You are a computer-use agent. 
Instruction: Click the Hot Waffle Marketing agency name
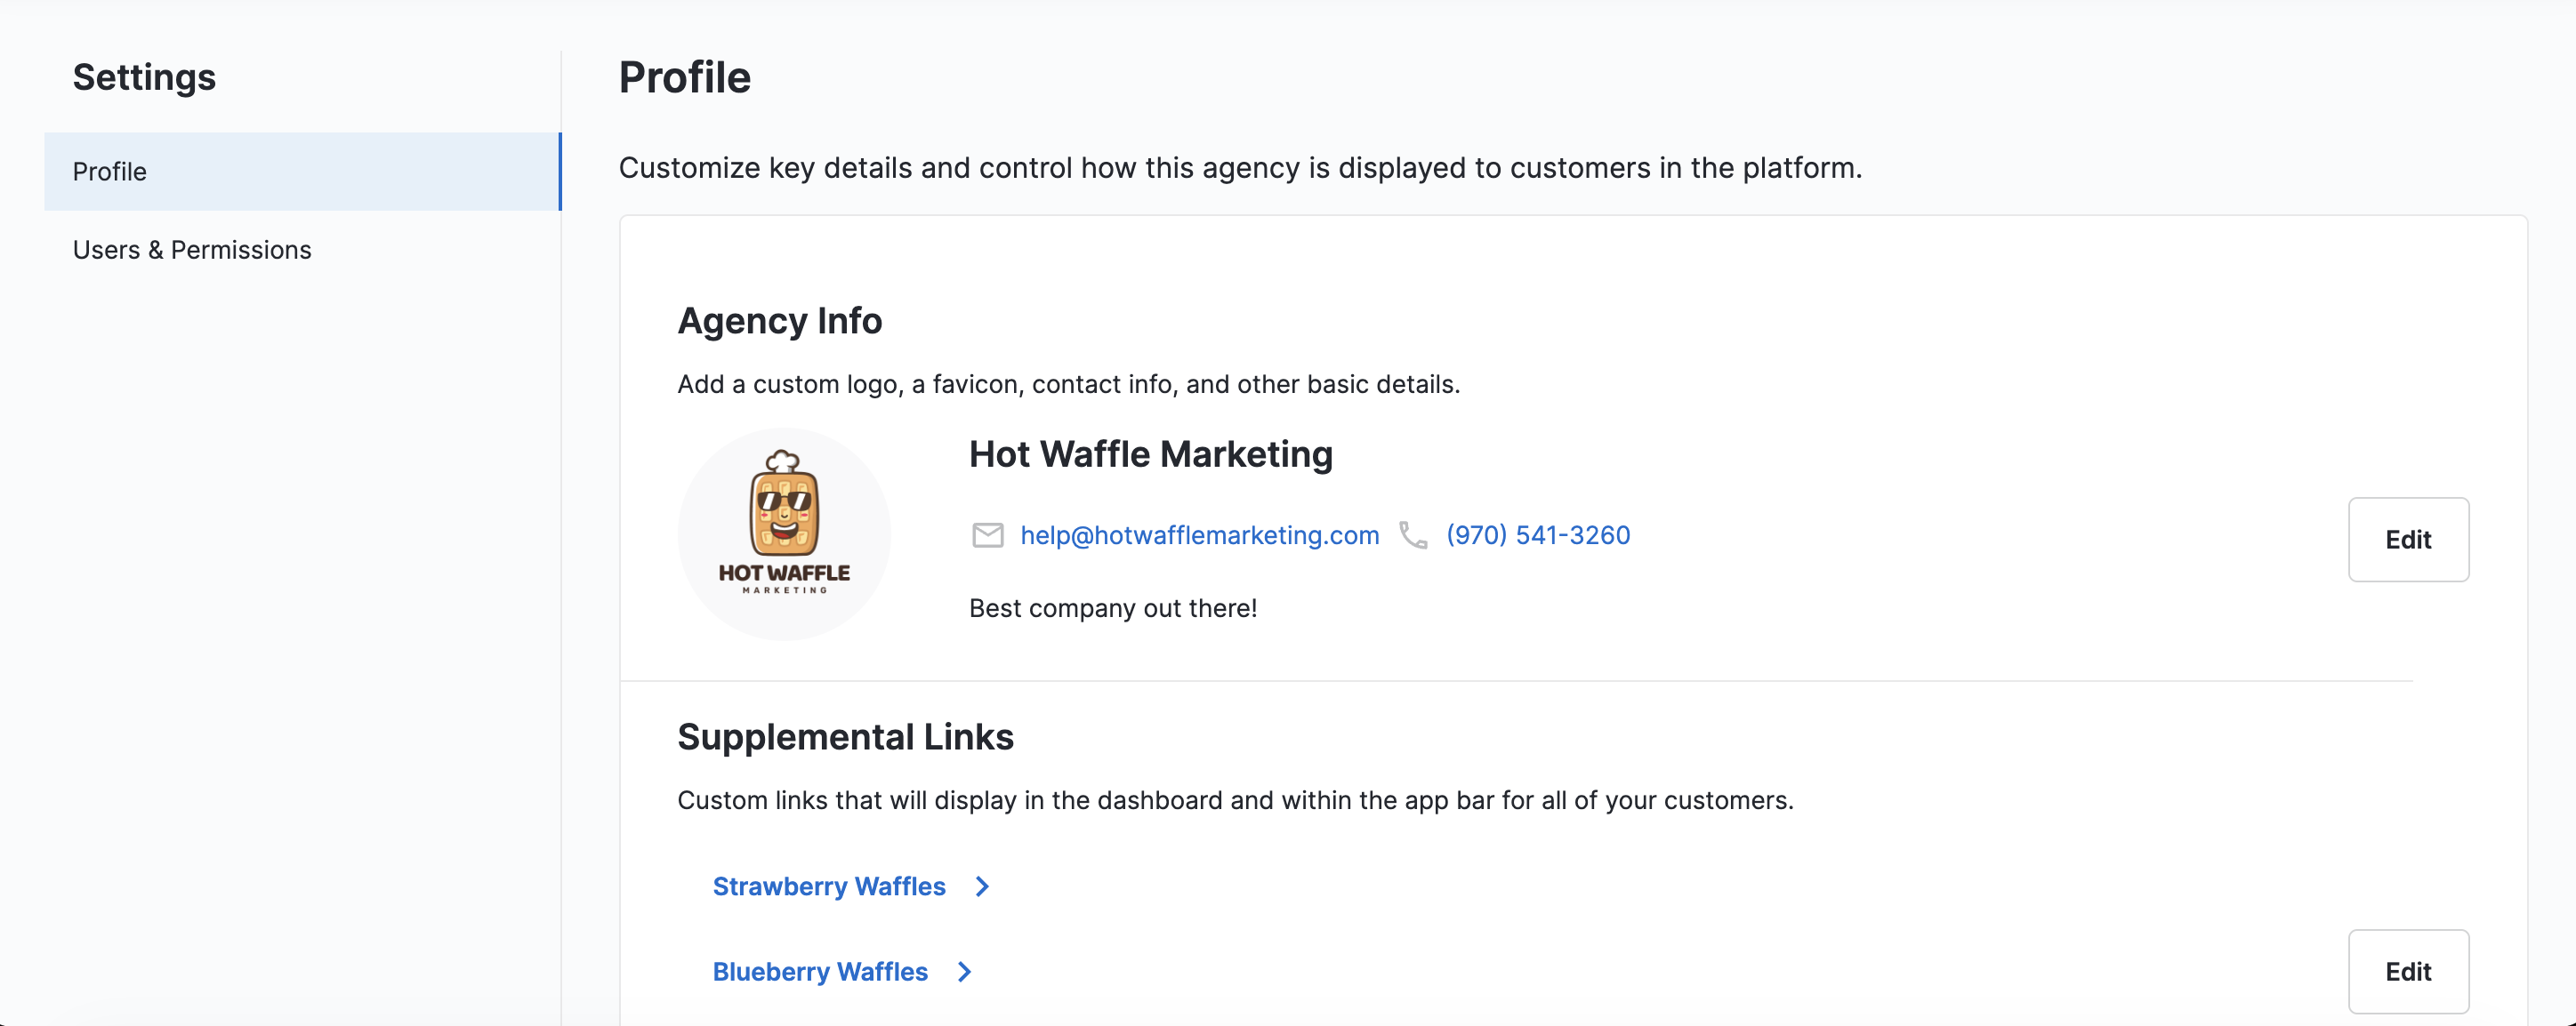[1150, 454]
